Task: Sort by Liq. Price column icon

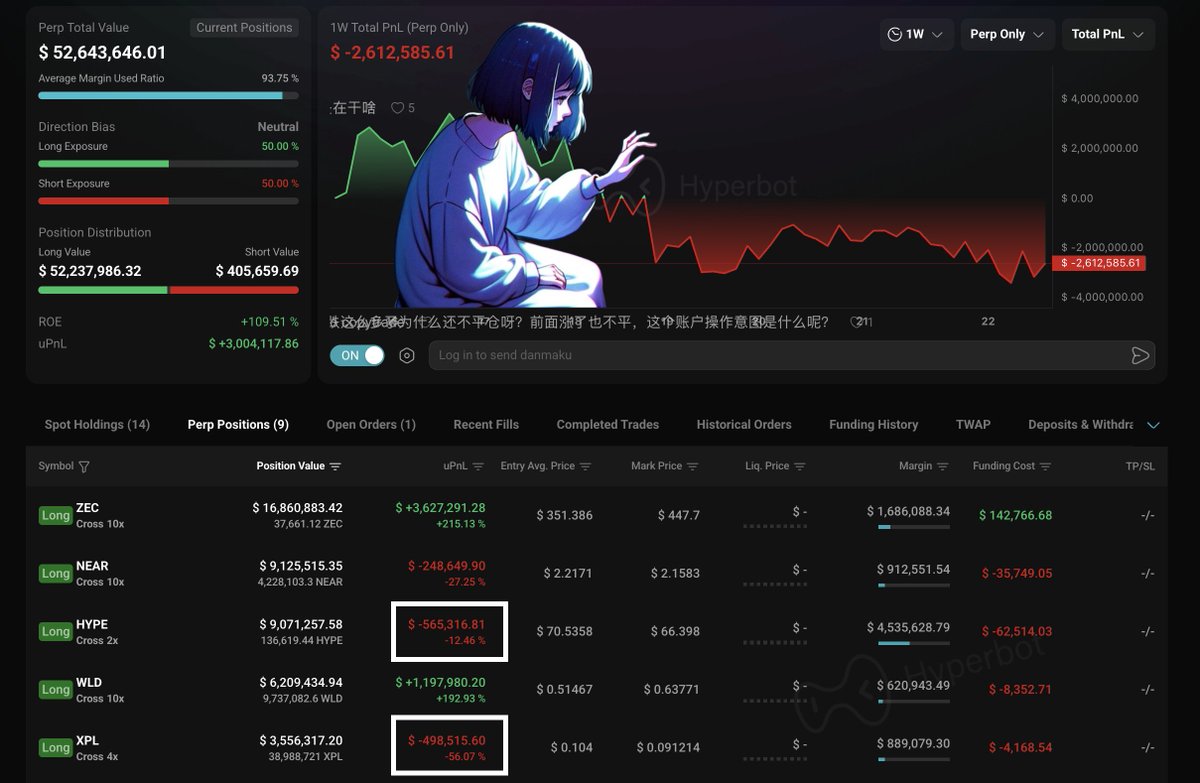Action: (x=799, y=467)
